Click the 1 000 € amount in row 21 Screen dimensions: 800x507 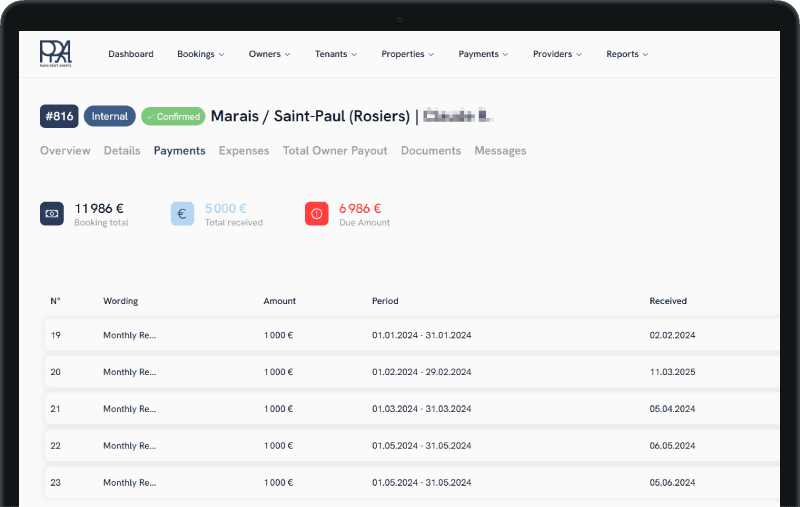coord(278,409)
